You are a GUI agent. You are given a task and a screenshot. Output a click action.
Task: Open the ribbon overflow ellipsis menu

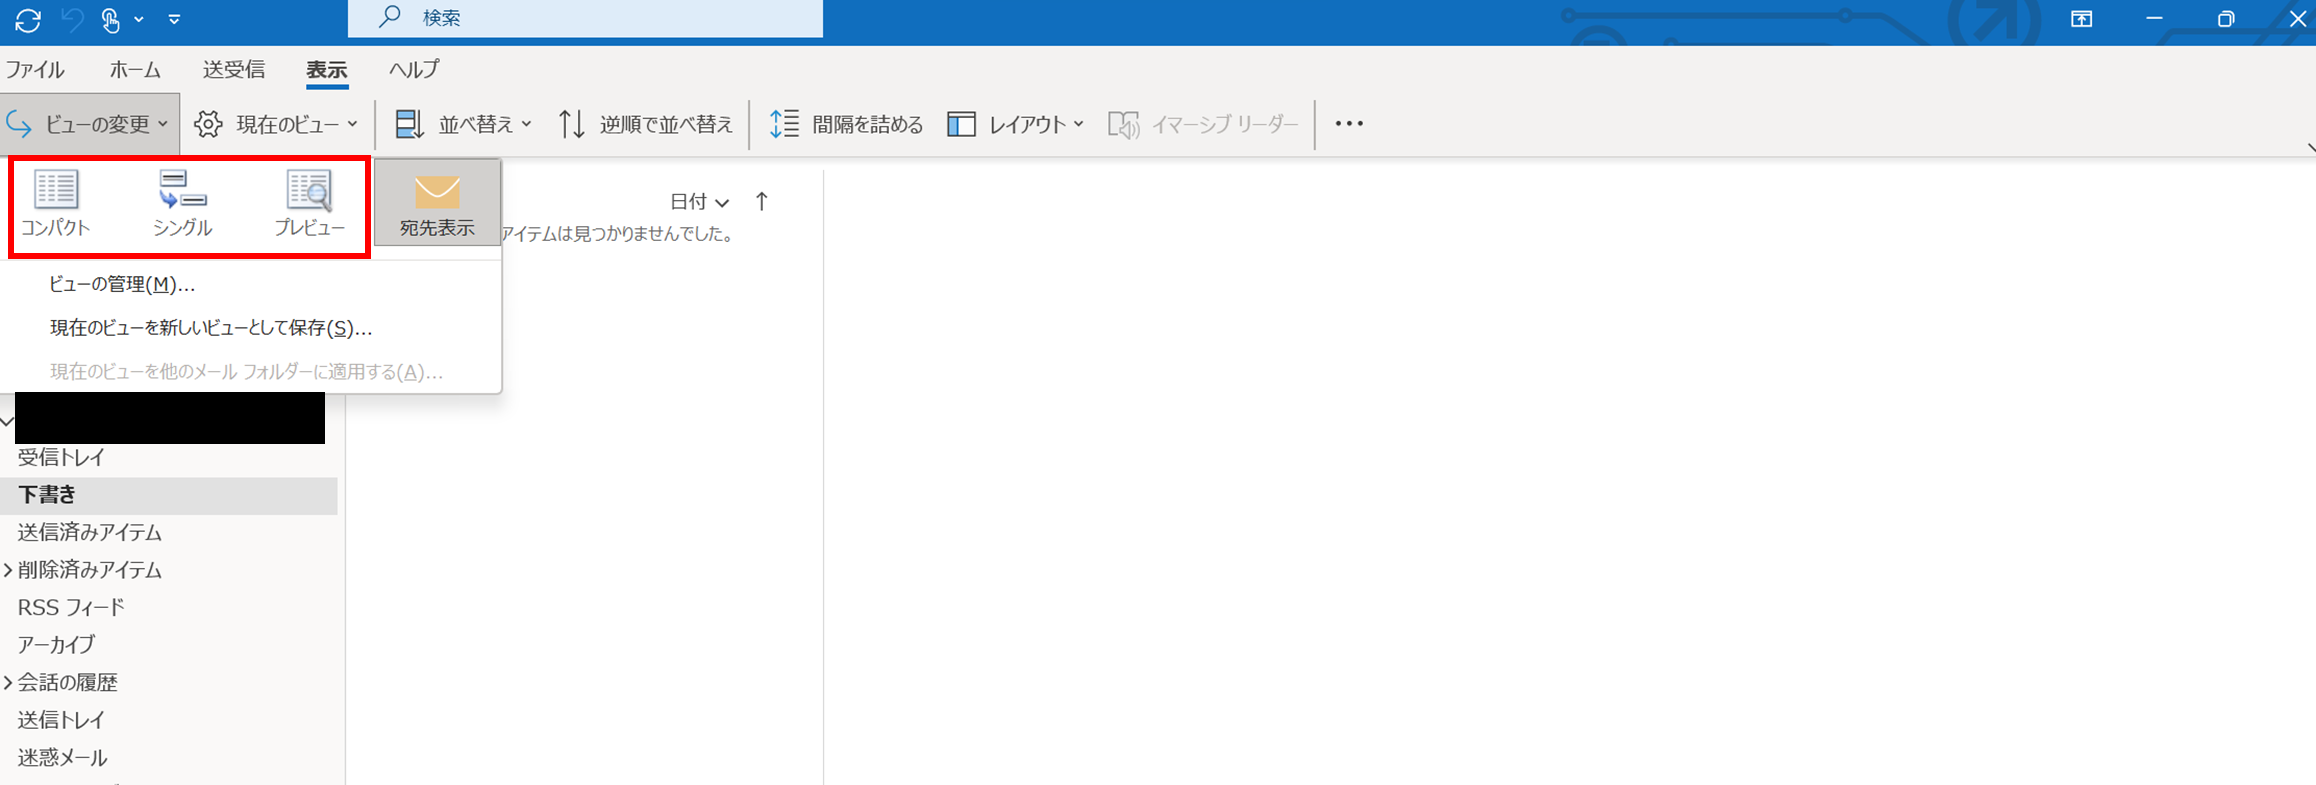1349,124
